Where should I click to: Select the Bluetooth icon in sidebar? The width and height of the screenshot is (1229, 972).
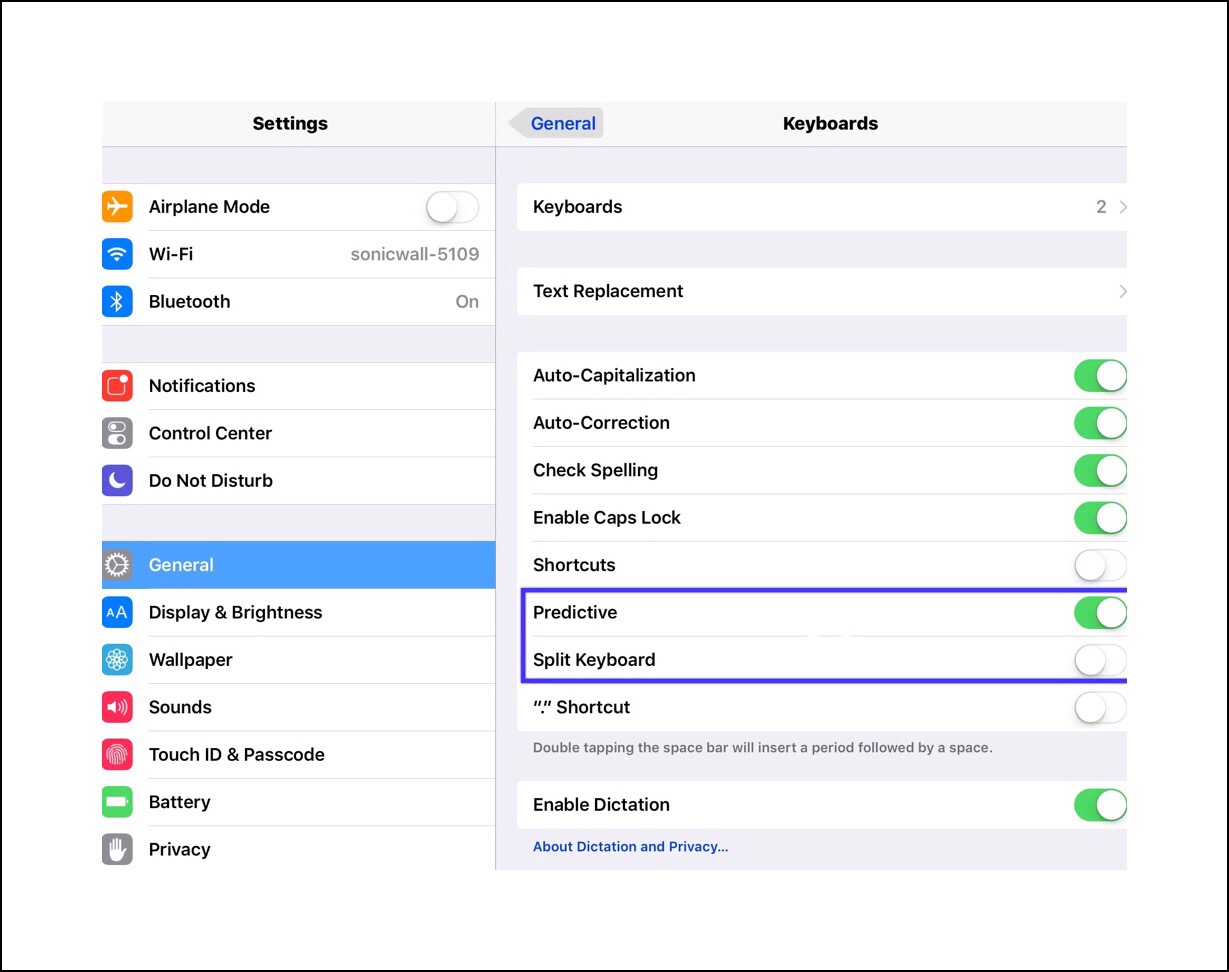(x=117, y=301)
